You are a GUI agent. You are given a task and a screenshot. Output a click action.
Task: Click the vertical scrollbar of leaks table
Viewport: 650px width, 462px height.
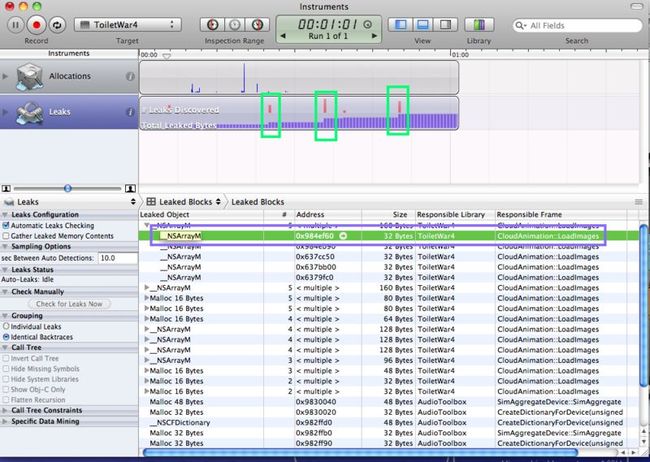point(644,307)
